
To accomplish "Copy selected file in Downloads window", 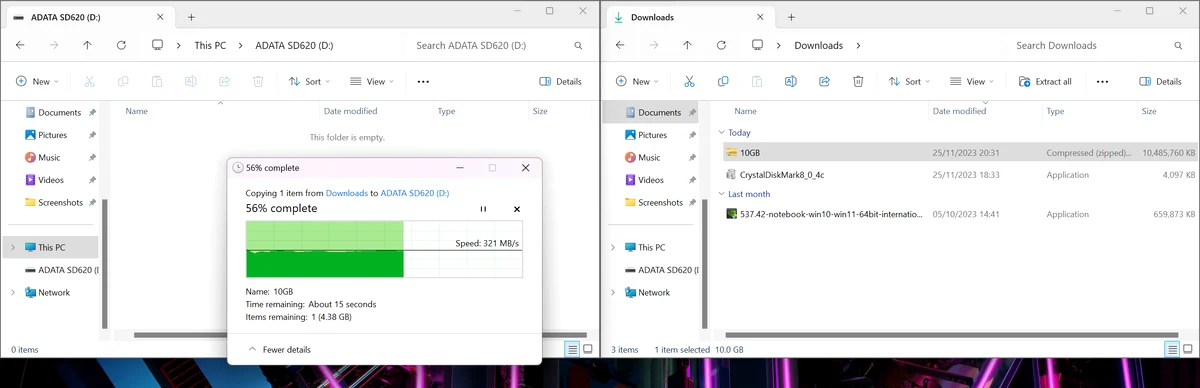I will tap(723, 82).
